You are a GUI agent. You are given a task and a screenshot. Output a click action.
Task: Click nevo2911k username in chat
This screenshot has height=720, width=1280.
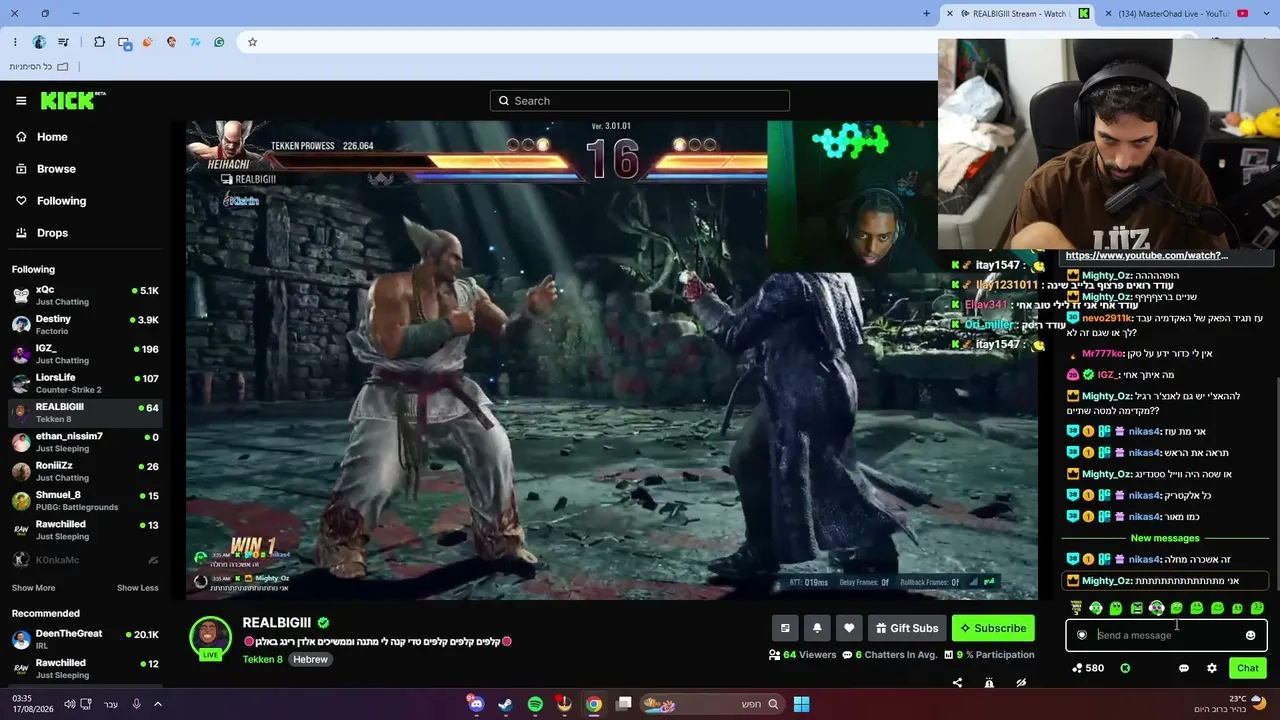tap(1106, 318)
